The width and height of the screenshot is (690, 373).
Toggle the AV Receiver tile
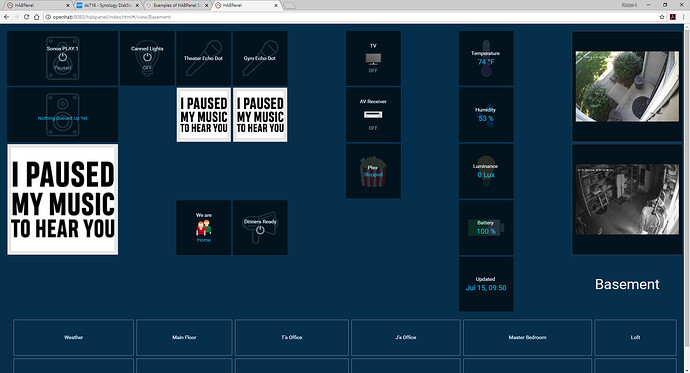(373, 114)
